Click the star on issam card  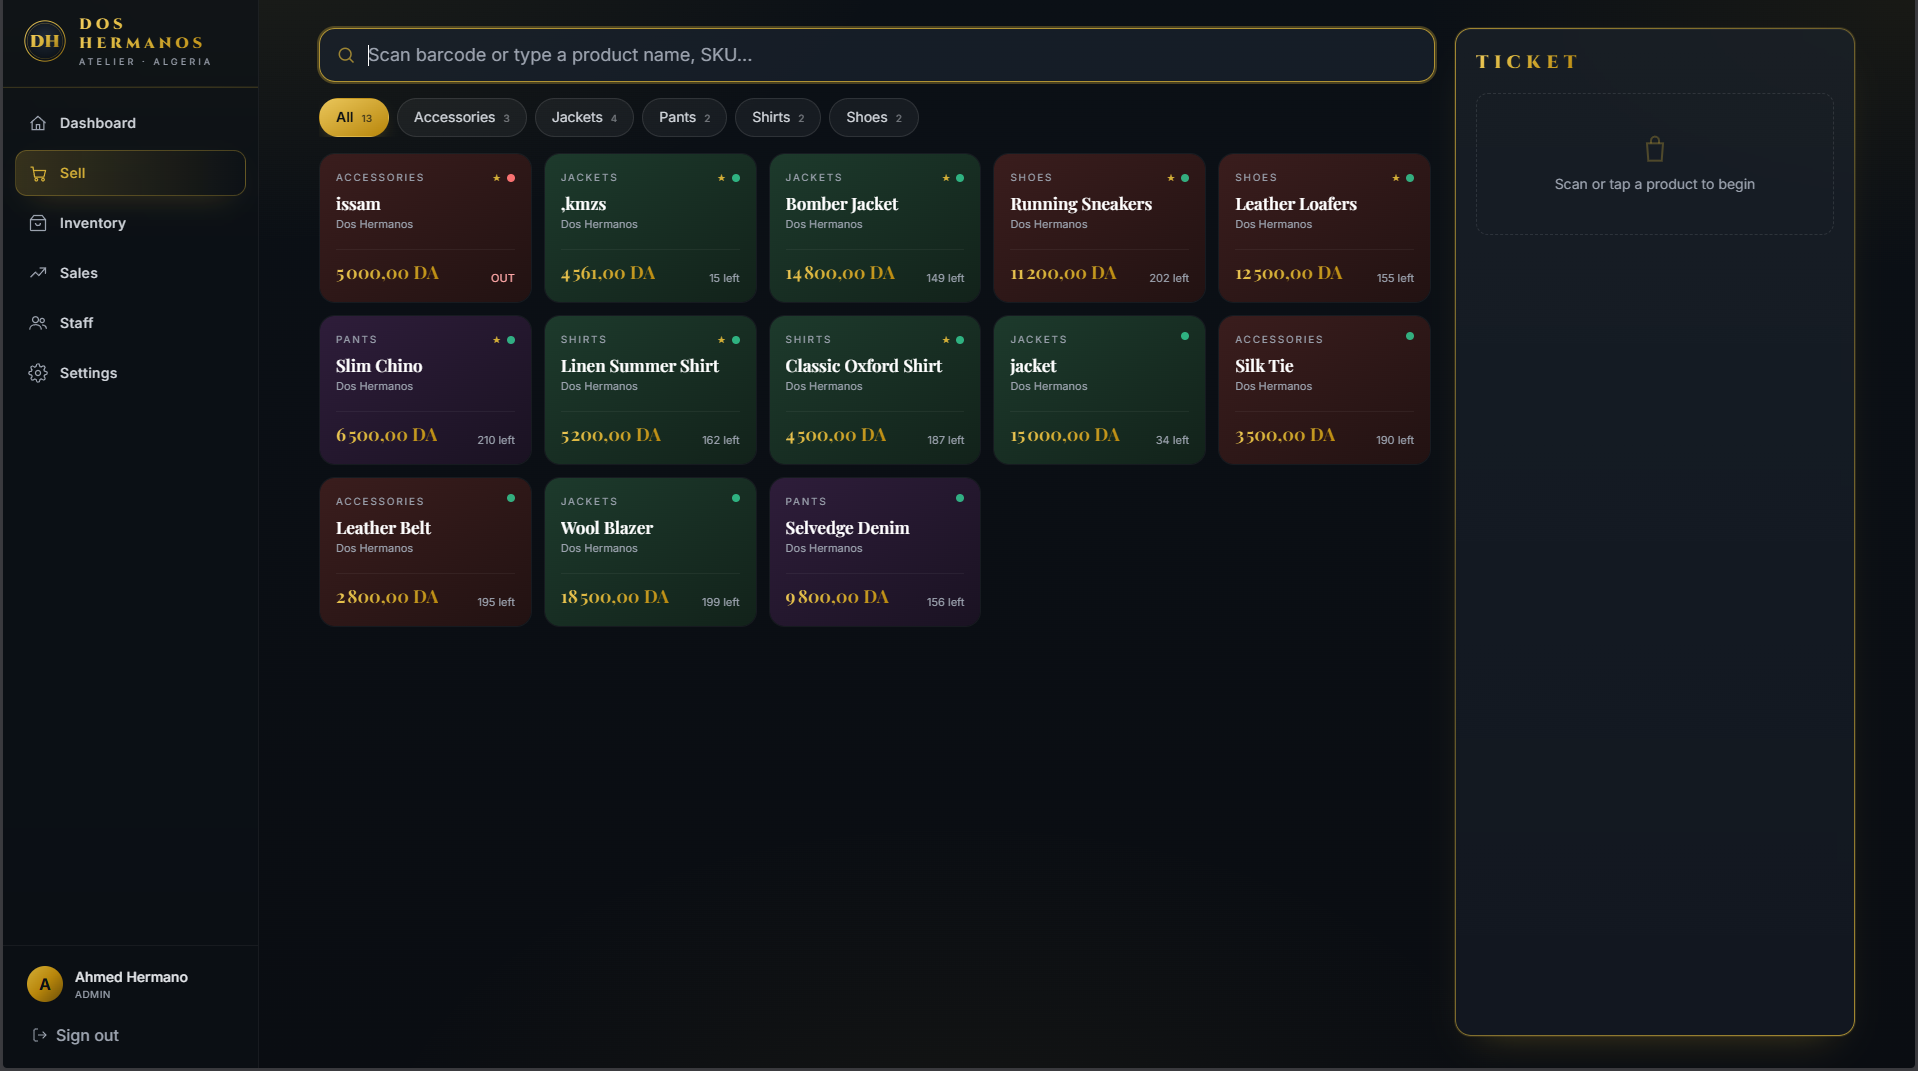pyautogui.click(x=496, y=178)
